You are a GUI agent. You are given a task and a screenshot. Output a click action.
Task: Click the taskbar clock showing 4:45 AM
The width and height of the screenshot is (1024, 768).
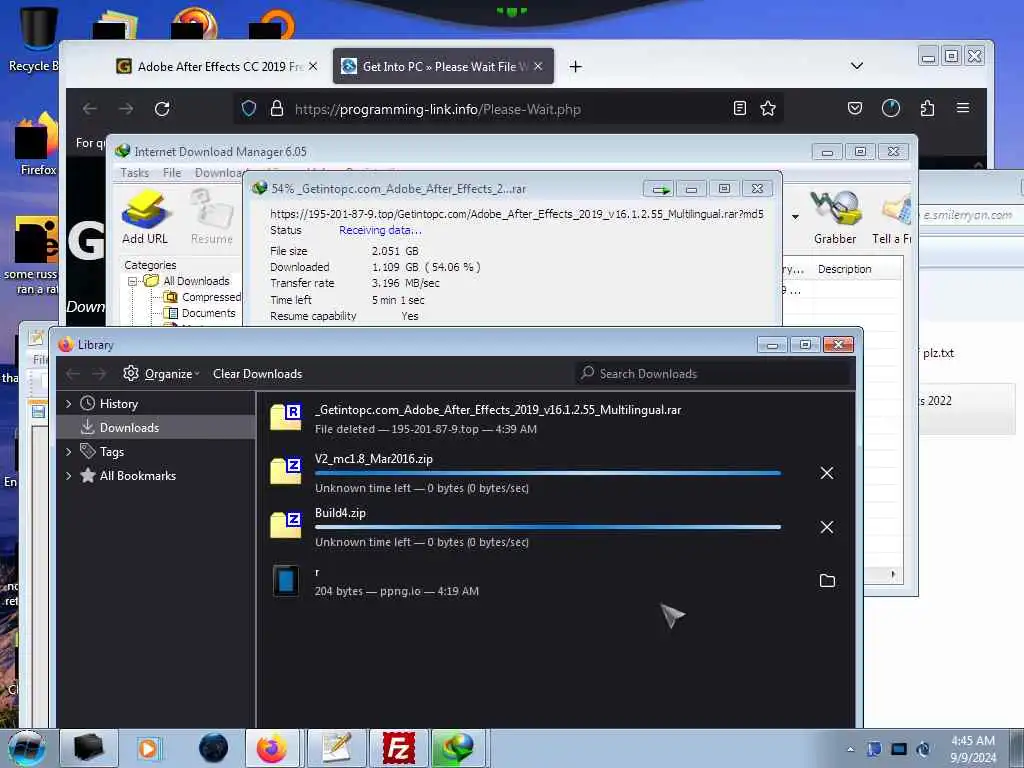point(972,749)
